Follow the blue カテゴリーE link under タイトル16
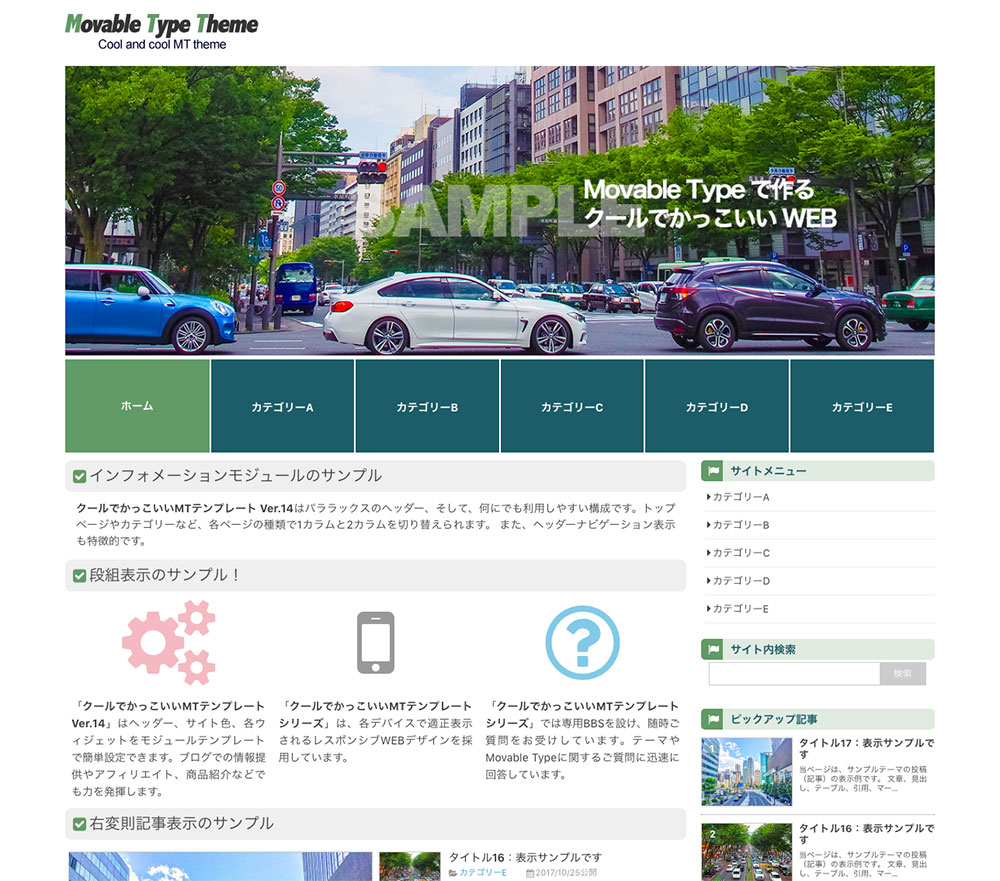 tap(483, 873)
